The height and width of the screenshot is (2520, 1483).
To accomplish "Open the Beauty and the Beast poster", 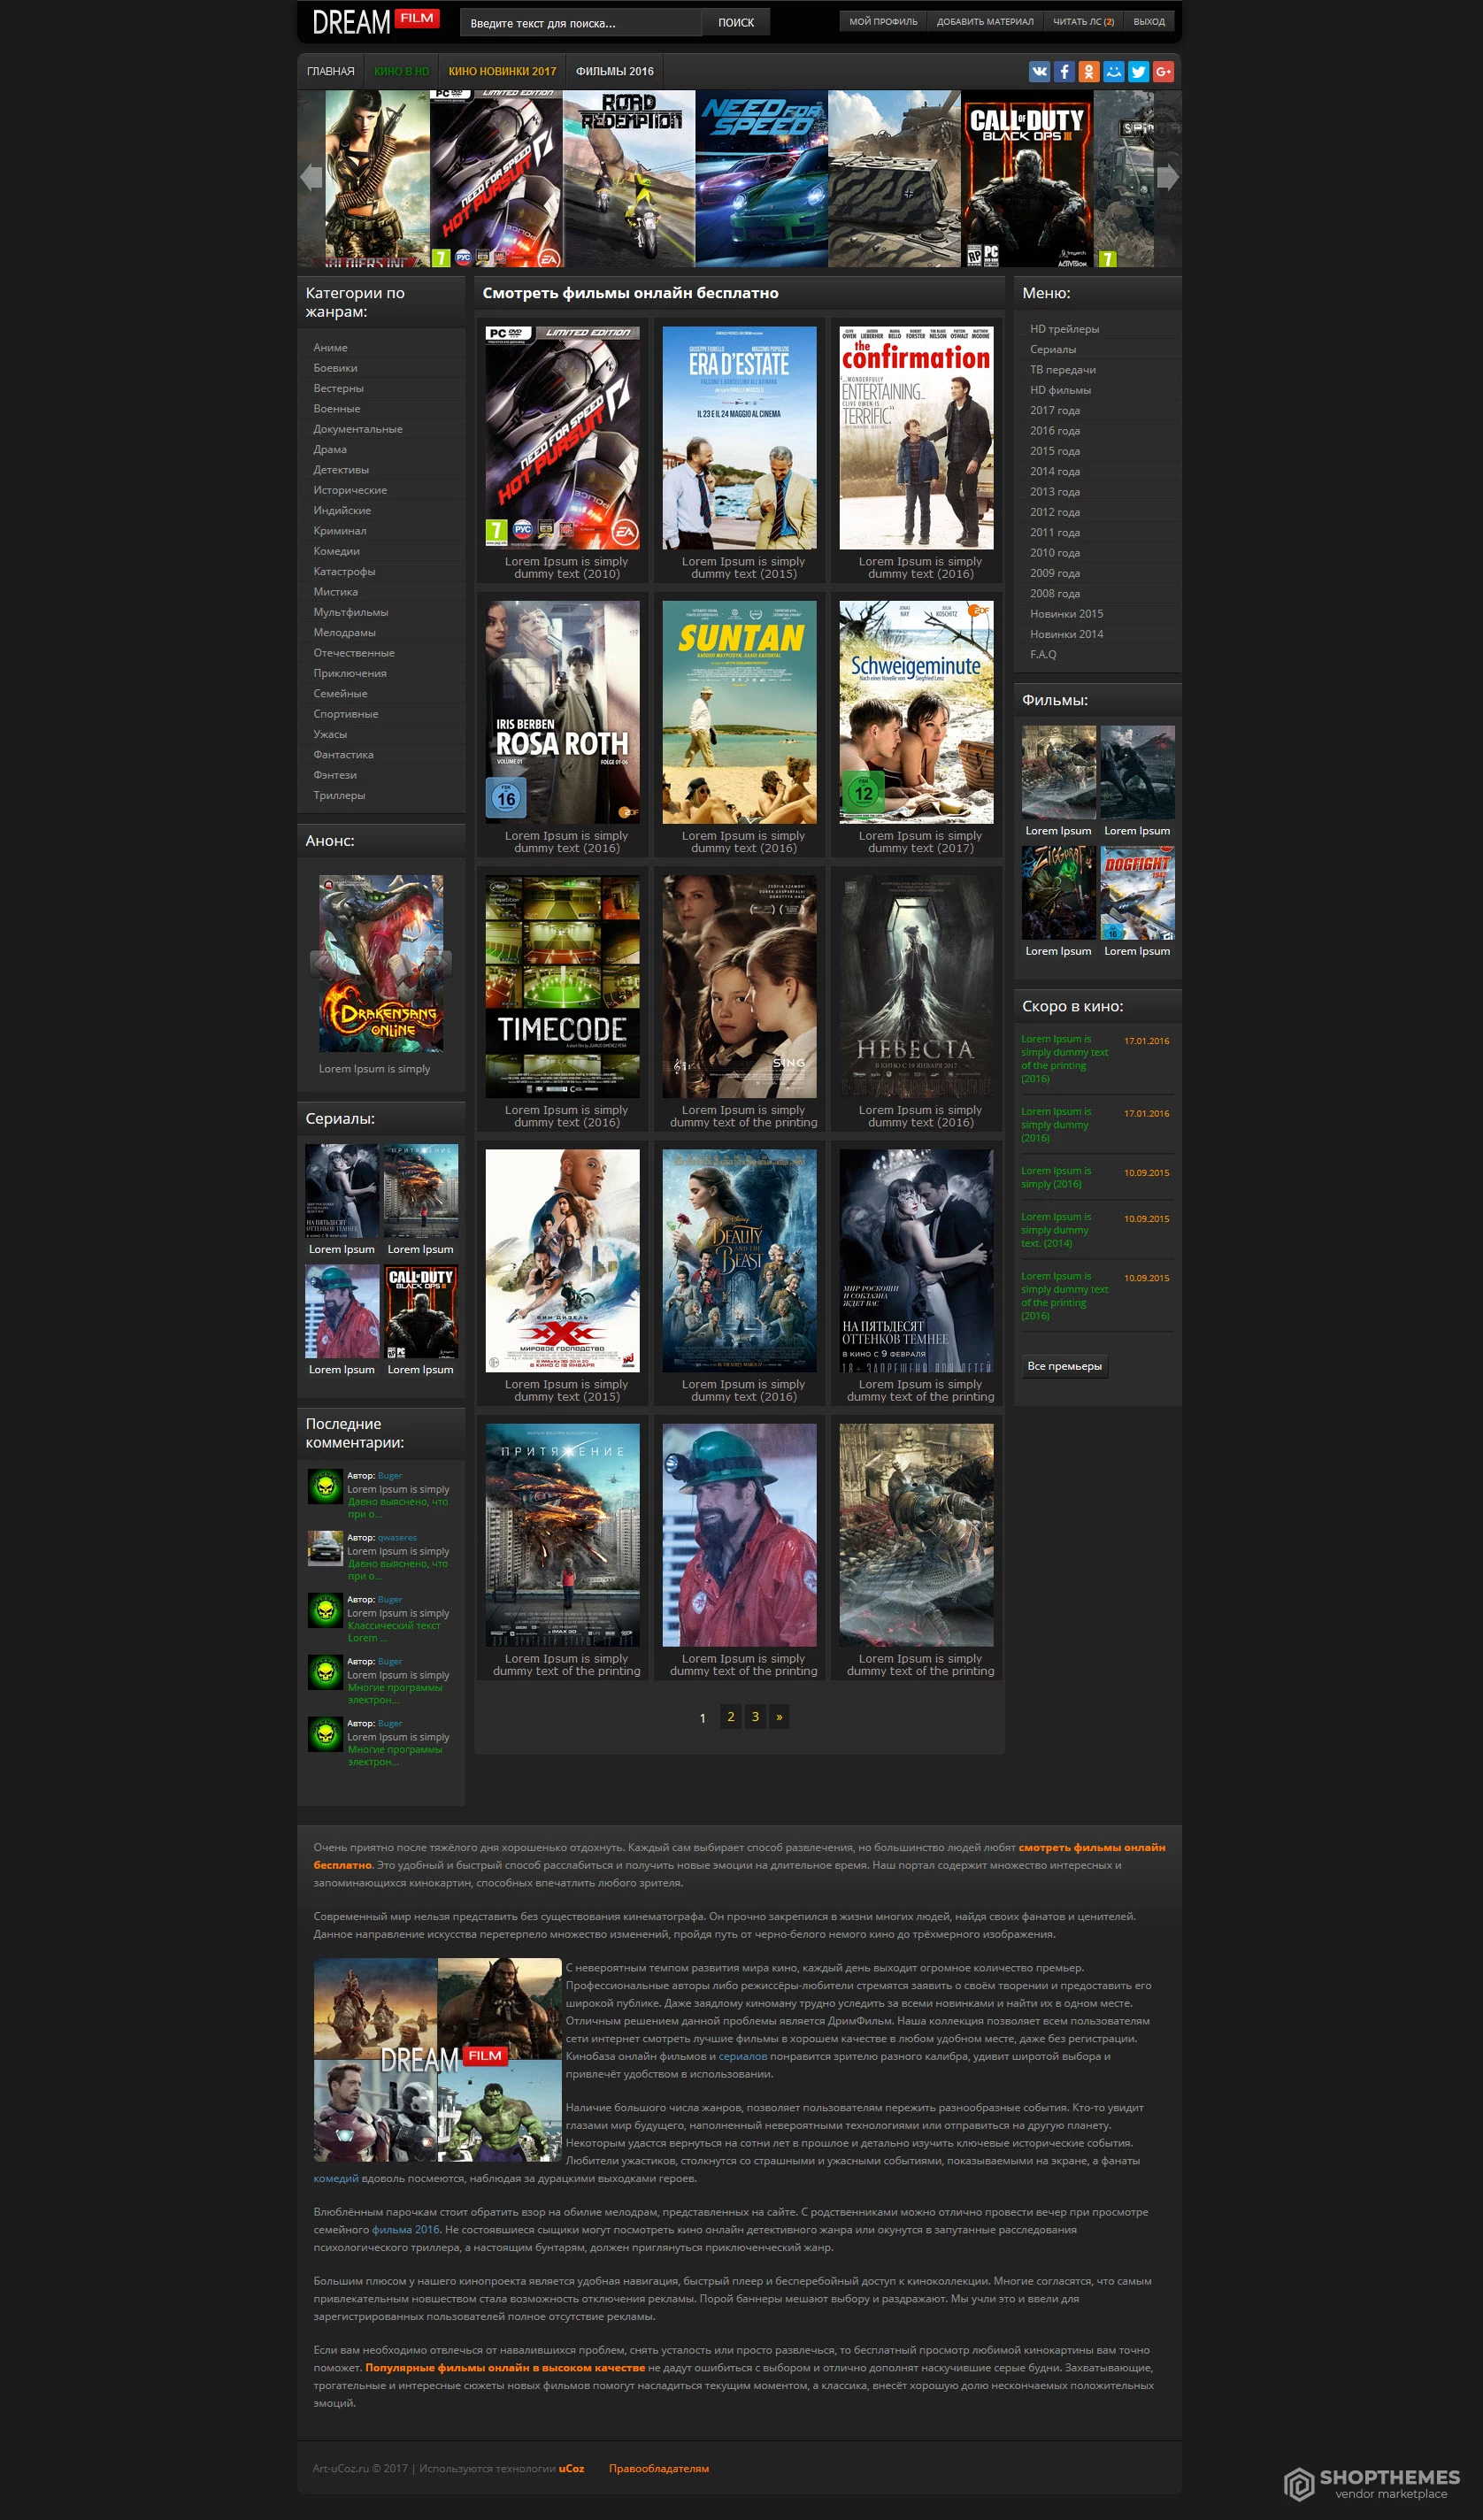I will [739, 1261].
